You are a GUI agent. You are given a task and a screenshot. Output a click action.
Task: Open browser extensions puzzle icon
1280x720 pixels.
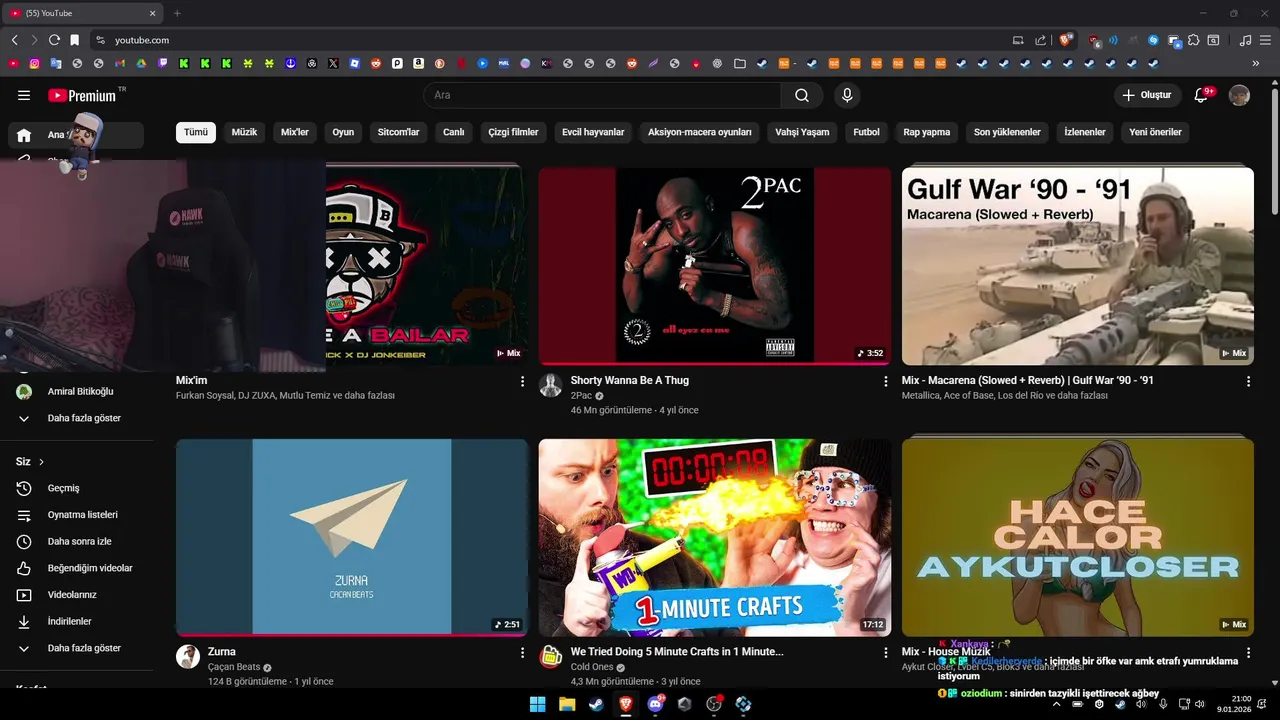(x=1193, y=40)
